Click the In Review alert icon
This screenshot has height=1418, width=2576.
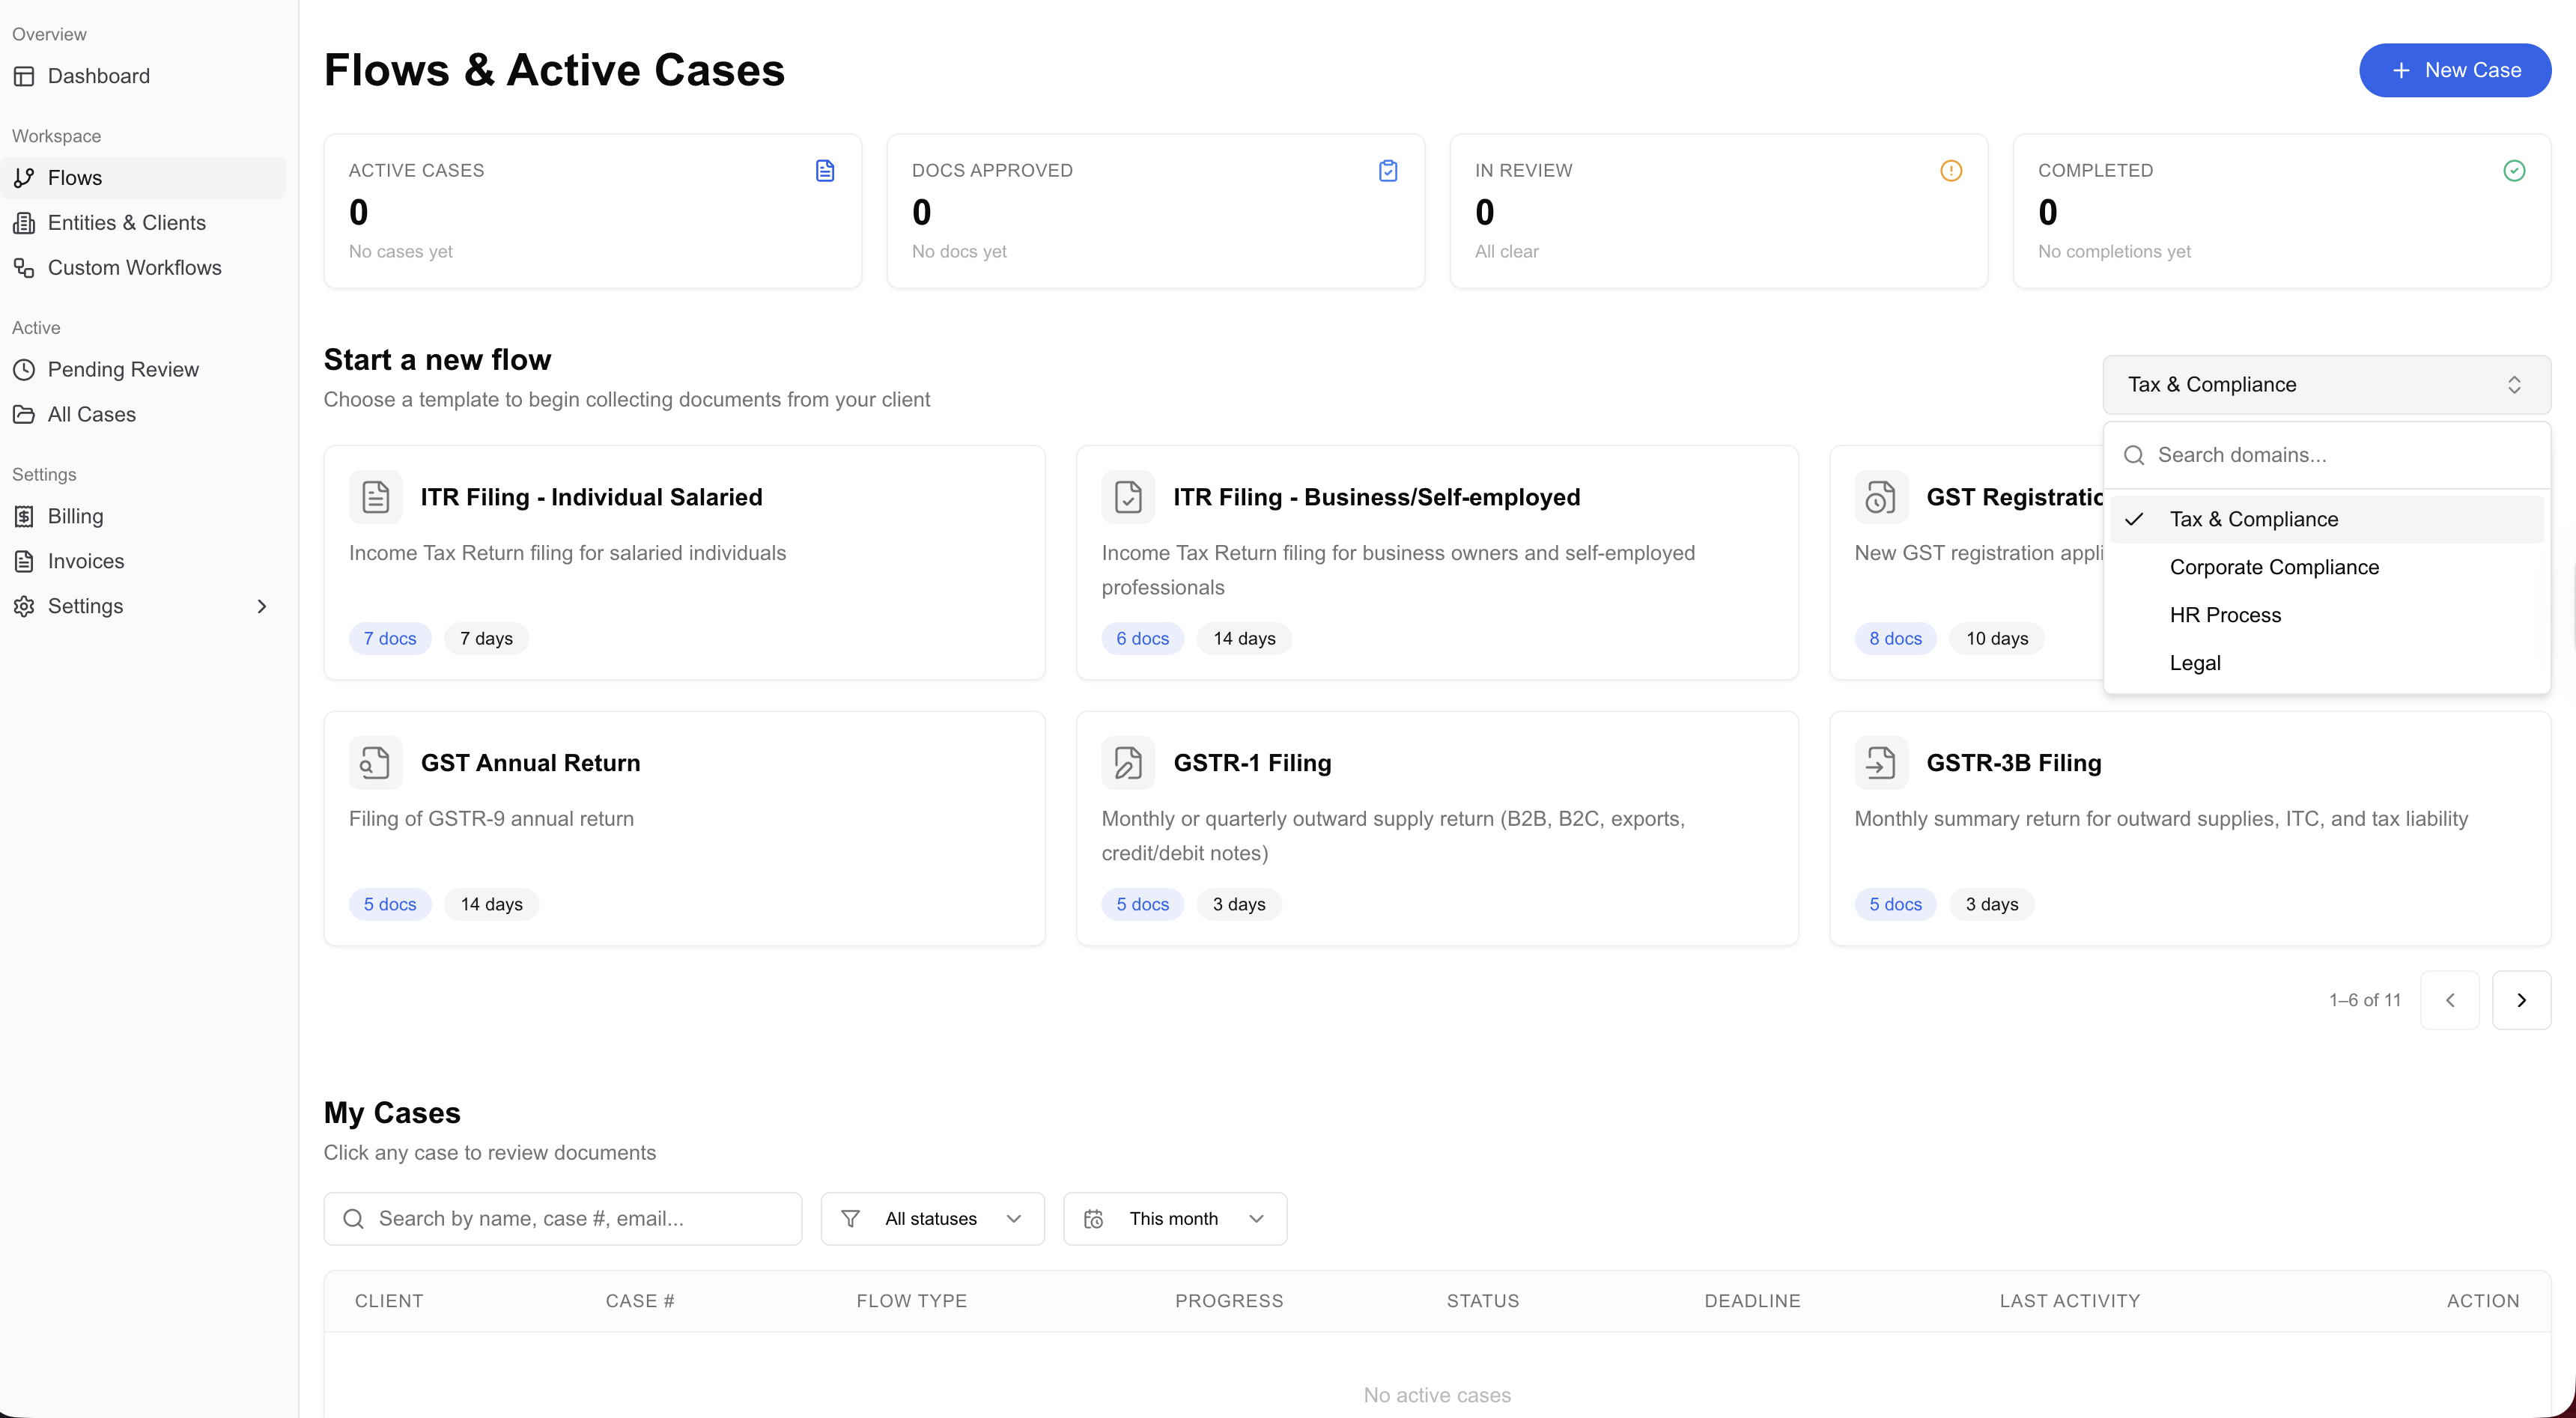tap(1951, 171)
